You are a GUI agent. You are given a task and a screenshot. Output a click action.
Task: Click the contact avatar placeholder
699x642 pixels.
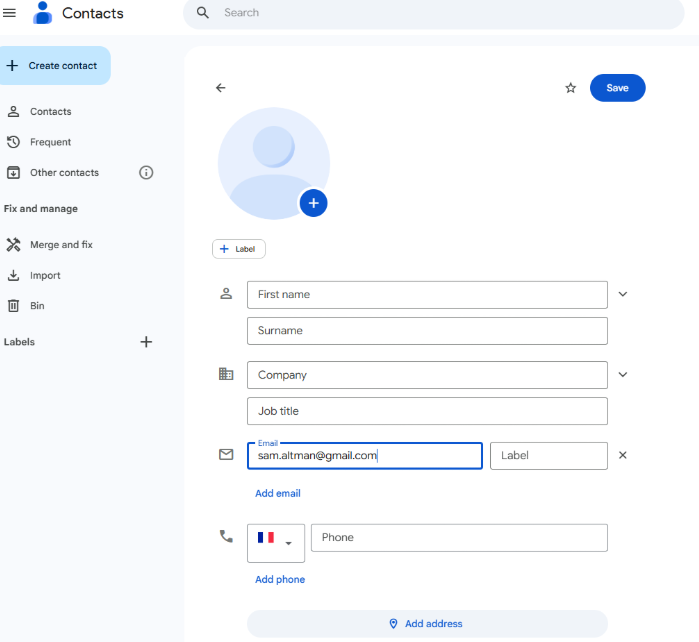click(x=274, y=163)
